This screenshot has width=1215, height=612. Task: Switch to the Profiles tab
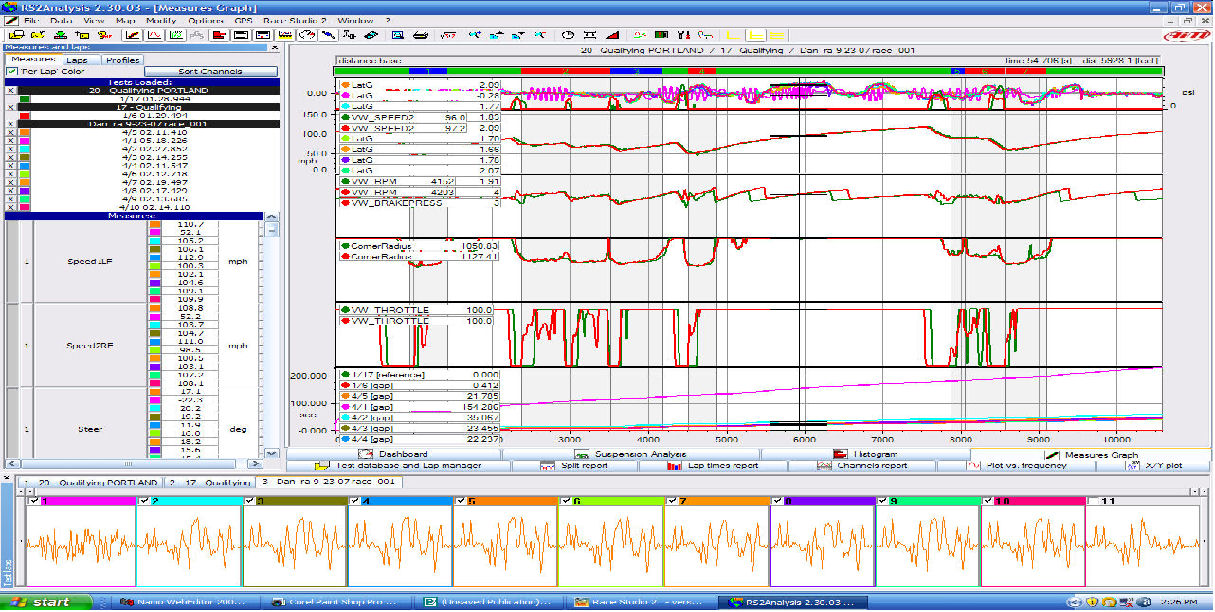123,59
